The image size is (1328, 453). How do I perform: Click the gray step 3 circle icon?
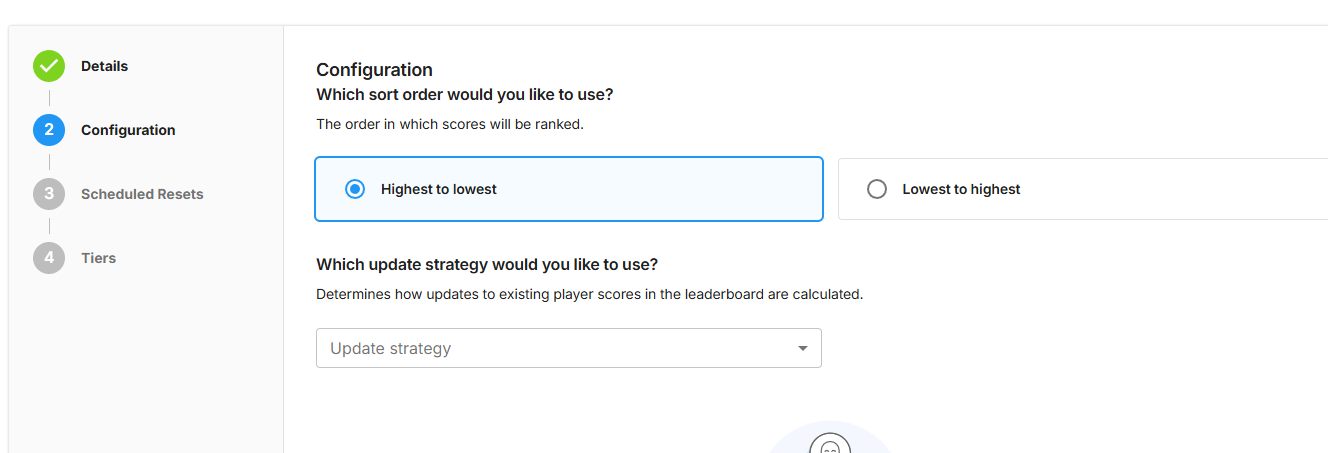coord(49,194)
